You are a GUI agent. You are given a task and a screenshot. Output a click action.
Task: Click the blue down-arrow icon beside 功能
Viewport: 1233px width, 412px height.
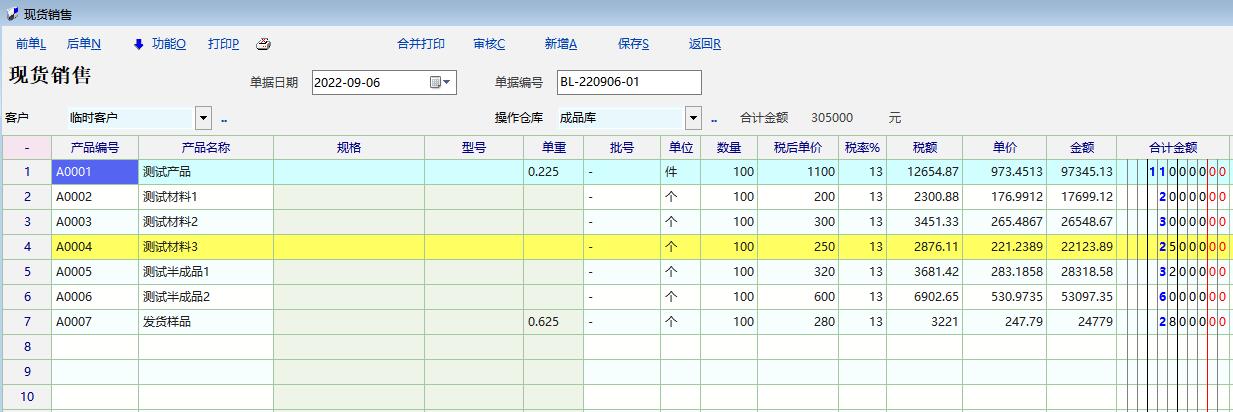coord(138,44)
